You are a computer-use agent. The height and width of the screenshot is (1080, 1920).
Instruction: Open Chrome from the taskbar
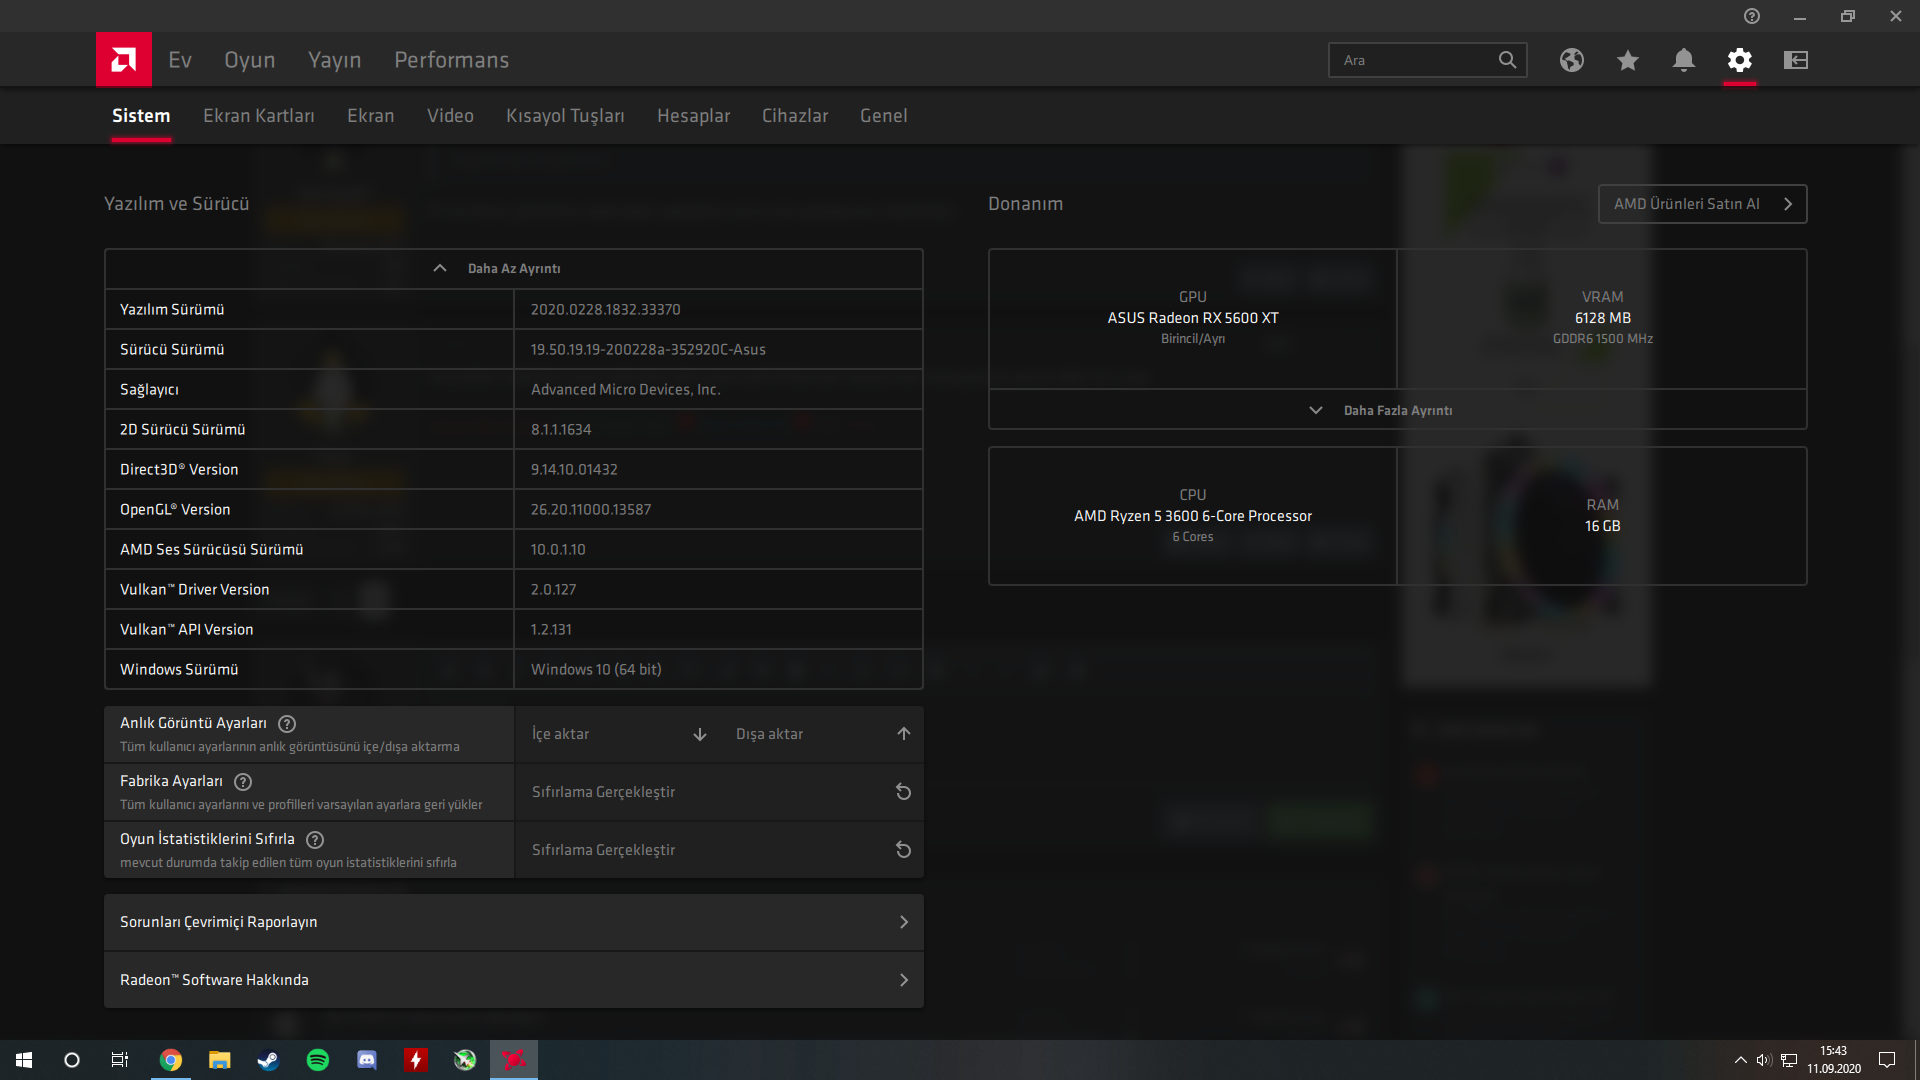[x=171, y=1060]
